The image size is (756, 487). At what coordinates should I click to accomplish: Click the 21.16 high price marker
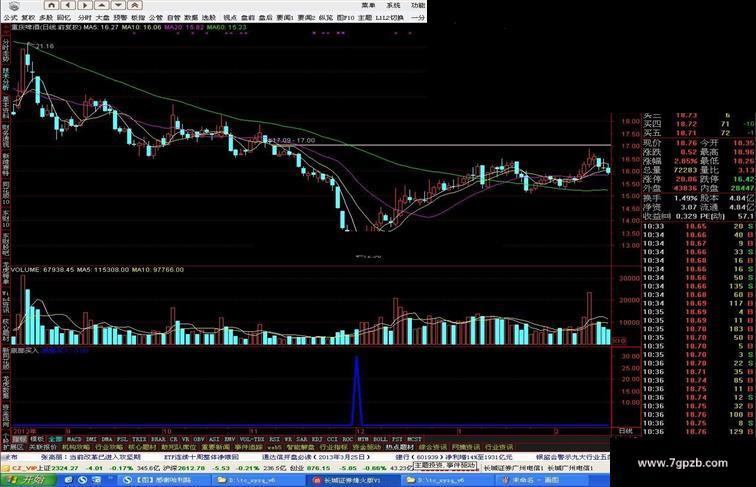pyautogui.click(x=44, y=46)
